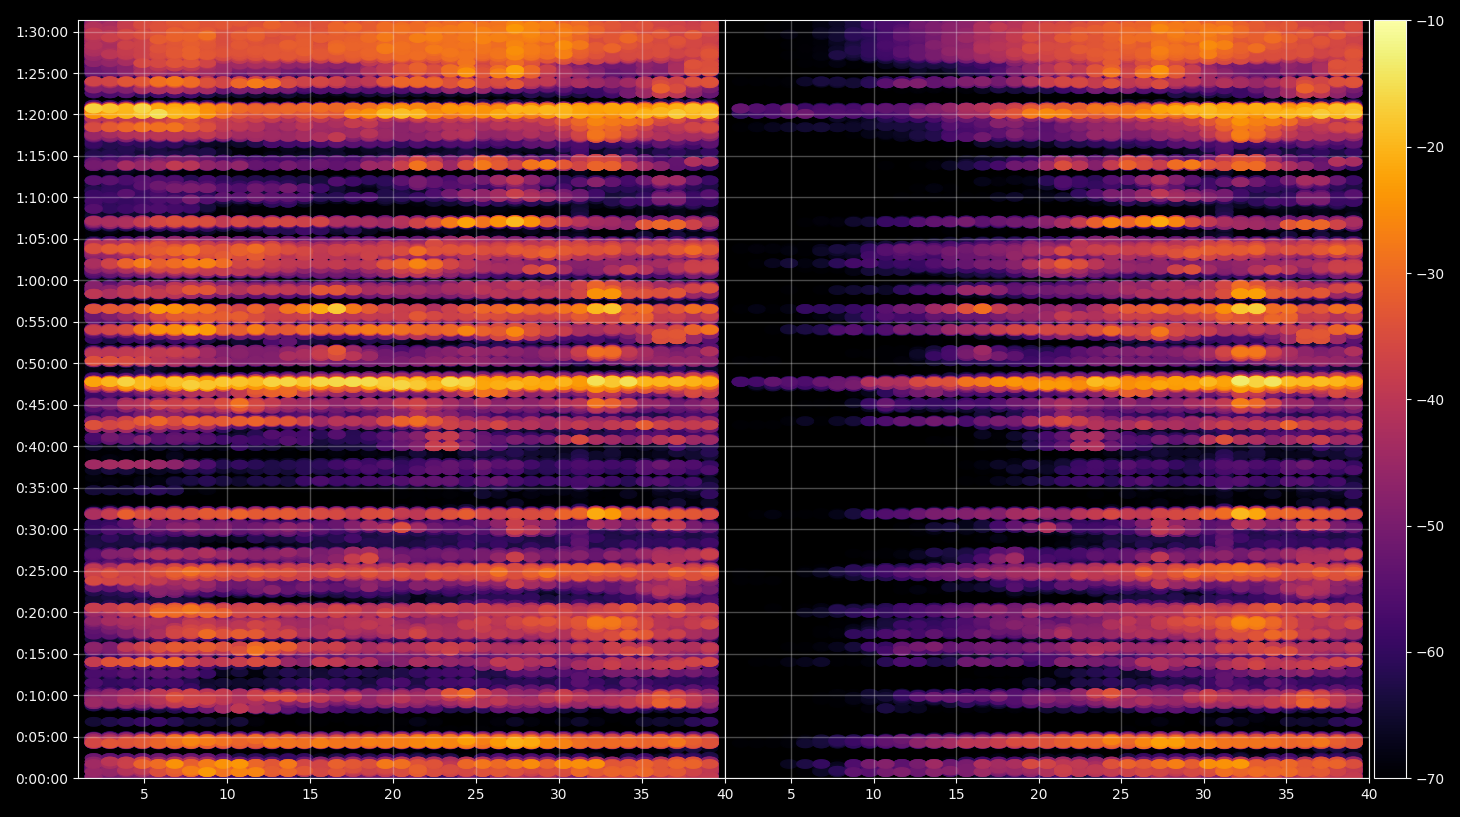Click x-axis label 40 between the two spectrograms
The height and width of the screenshot is (817, 1460).
click(725, 795)
